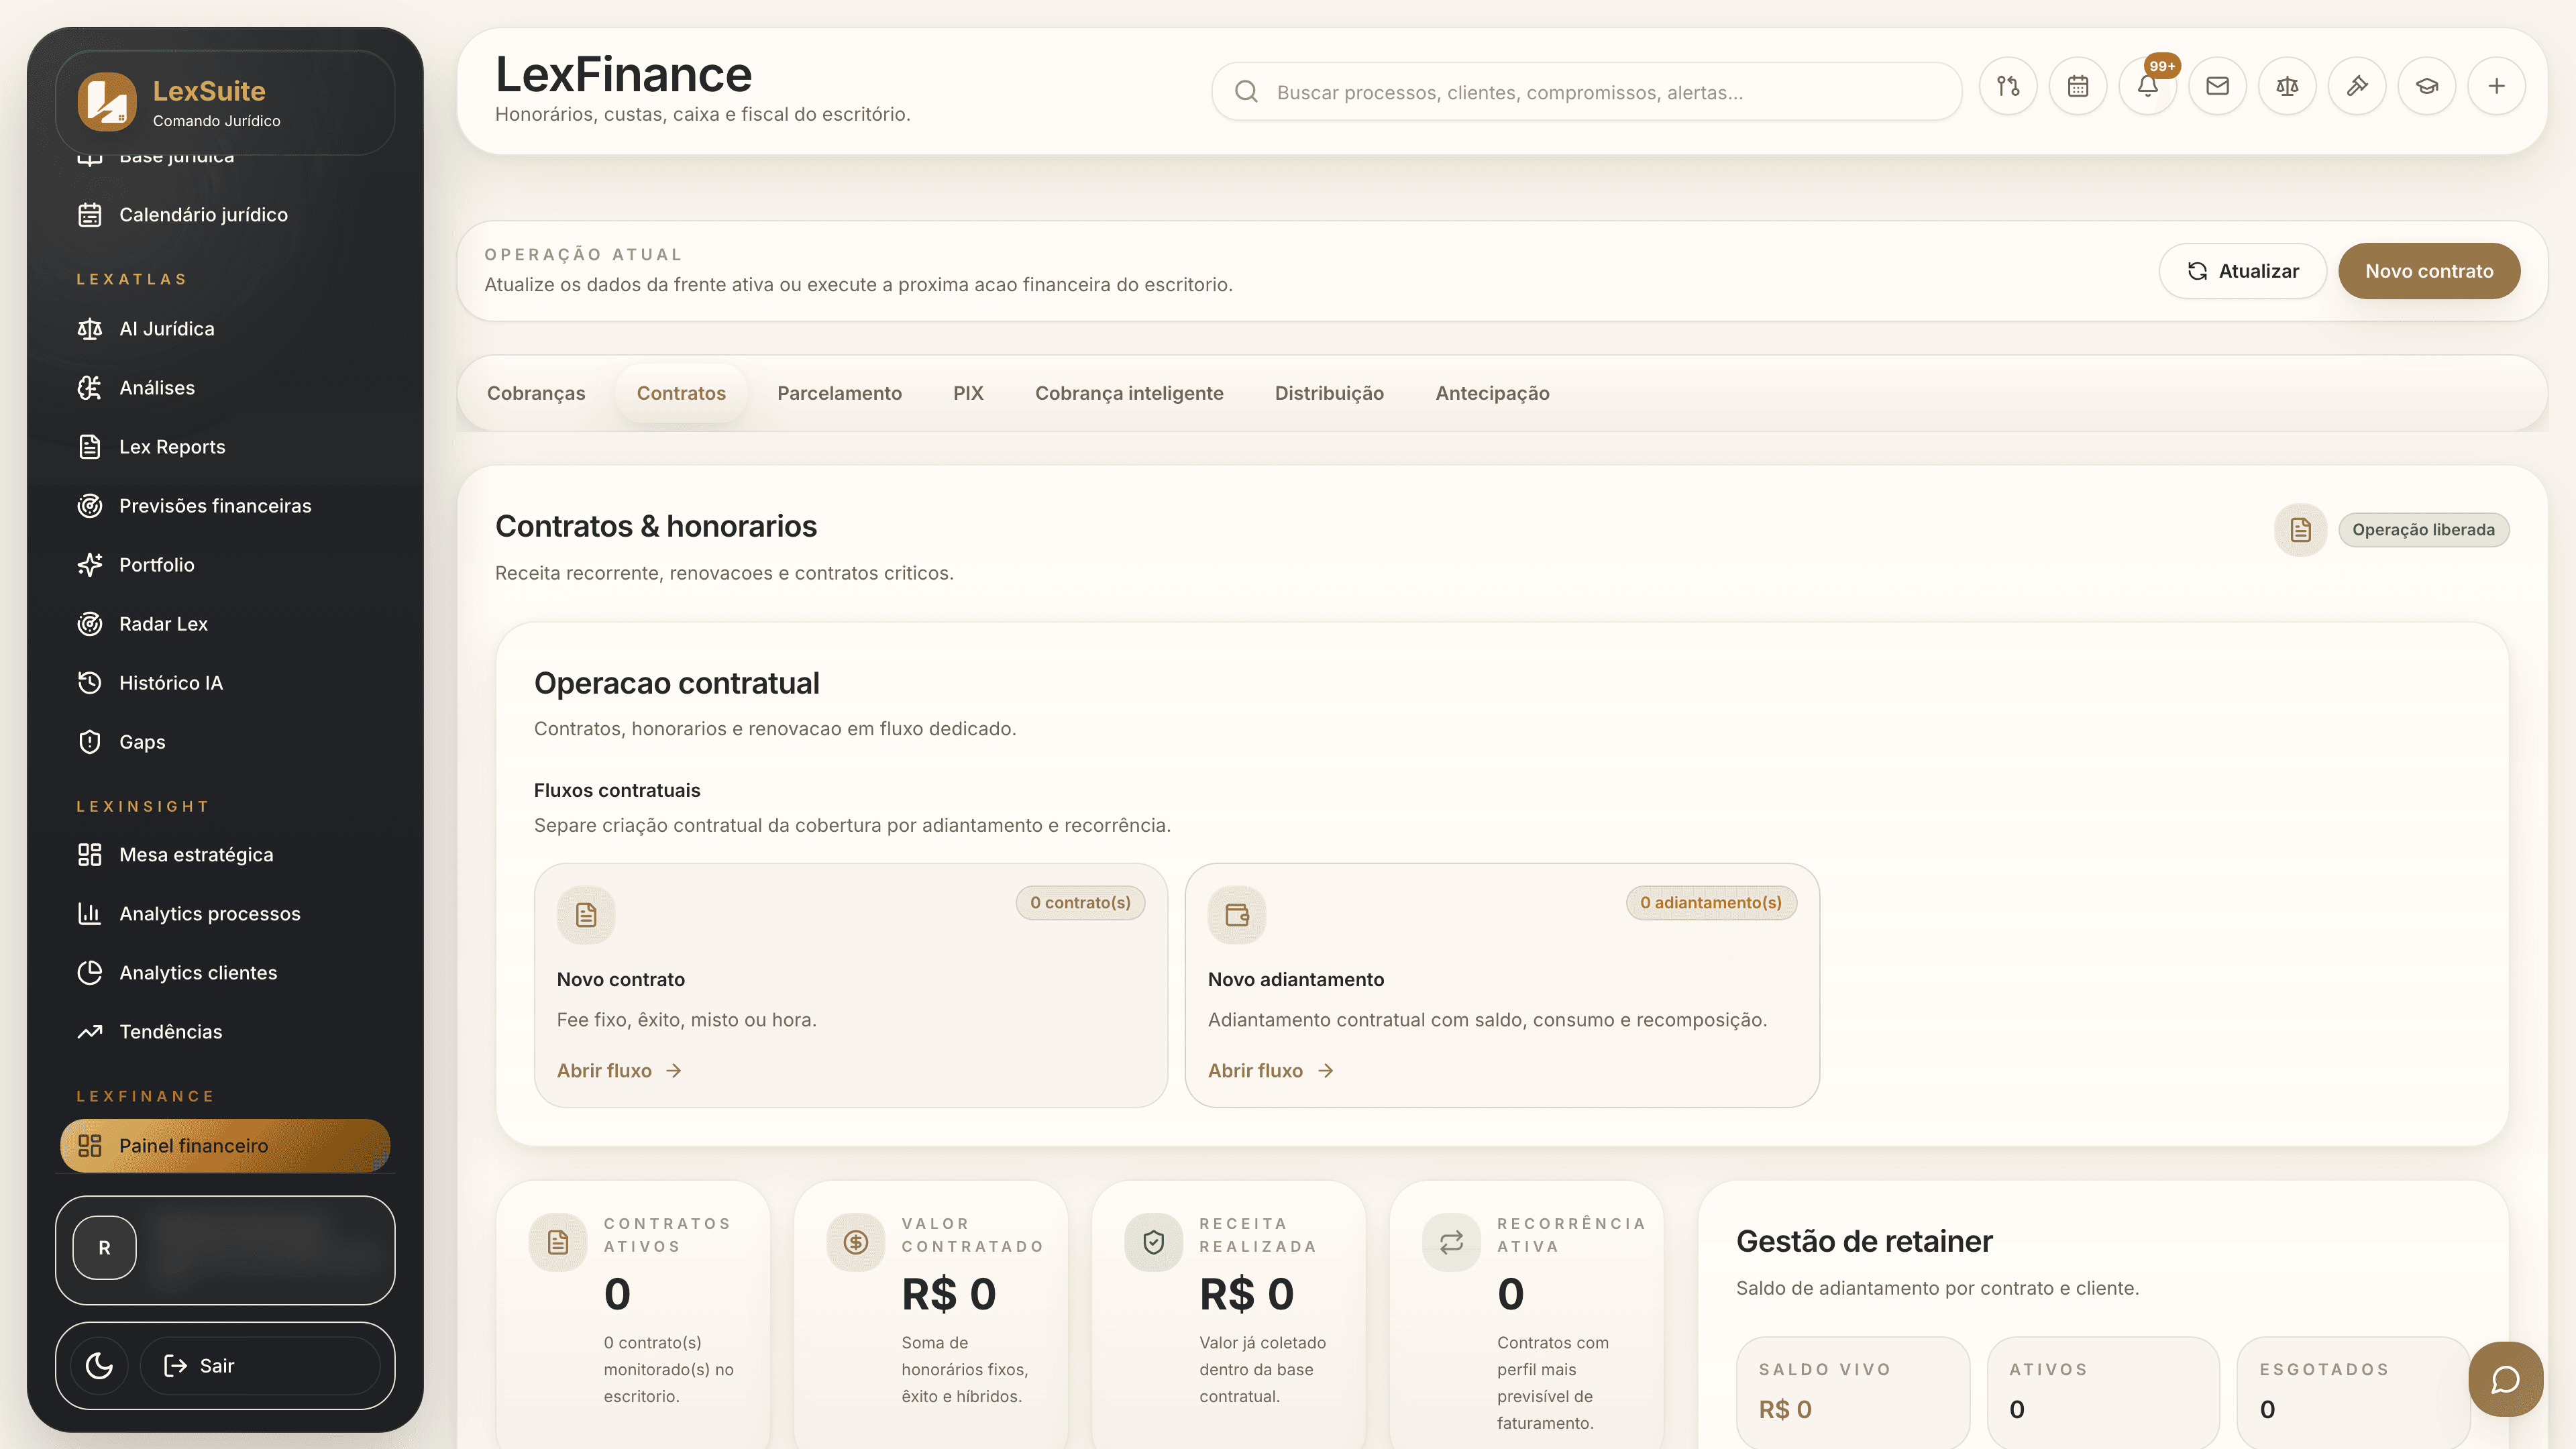Viewport: 2576px width, 1449px height.
Task: Click the Atualizar button
Action: [2242, 270]
